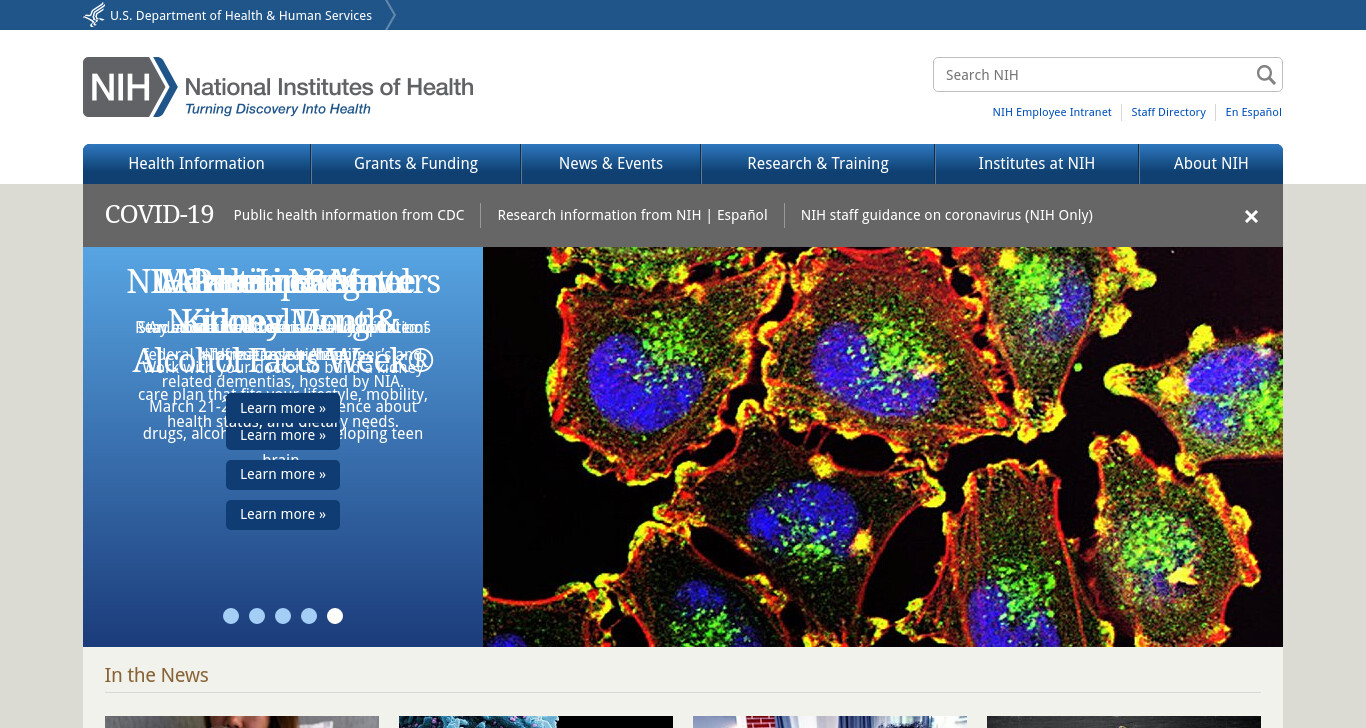Select the fourth carousel slide dot

tap(309, 616)
